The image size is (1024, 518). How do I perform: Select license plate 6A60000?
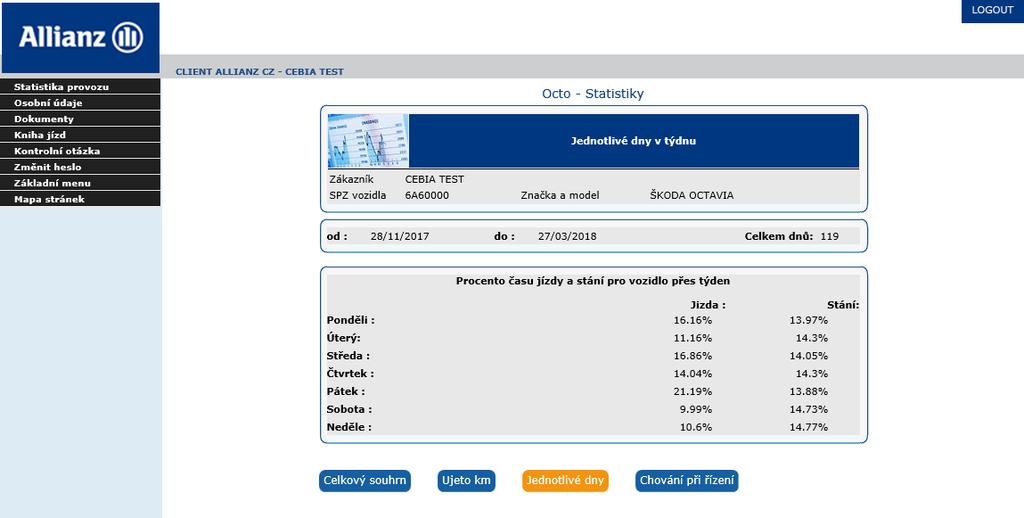pyautogui.click(x=427, y=195)
